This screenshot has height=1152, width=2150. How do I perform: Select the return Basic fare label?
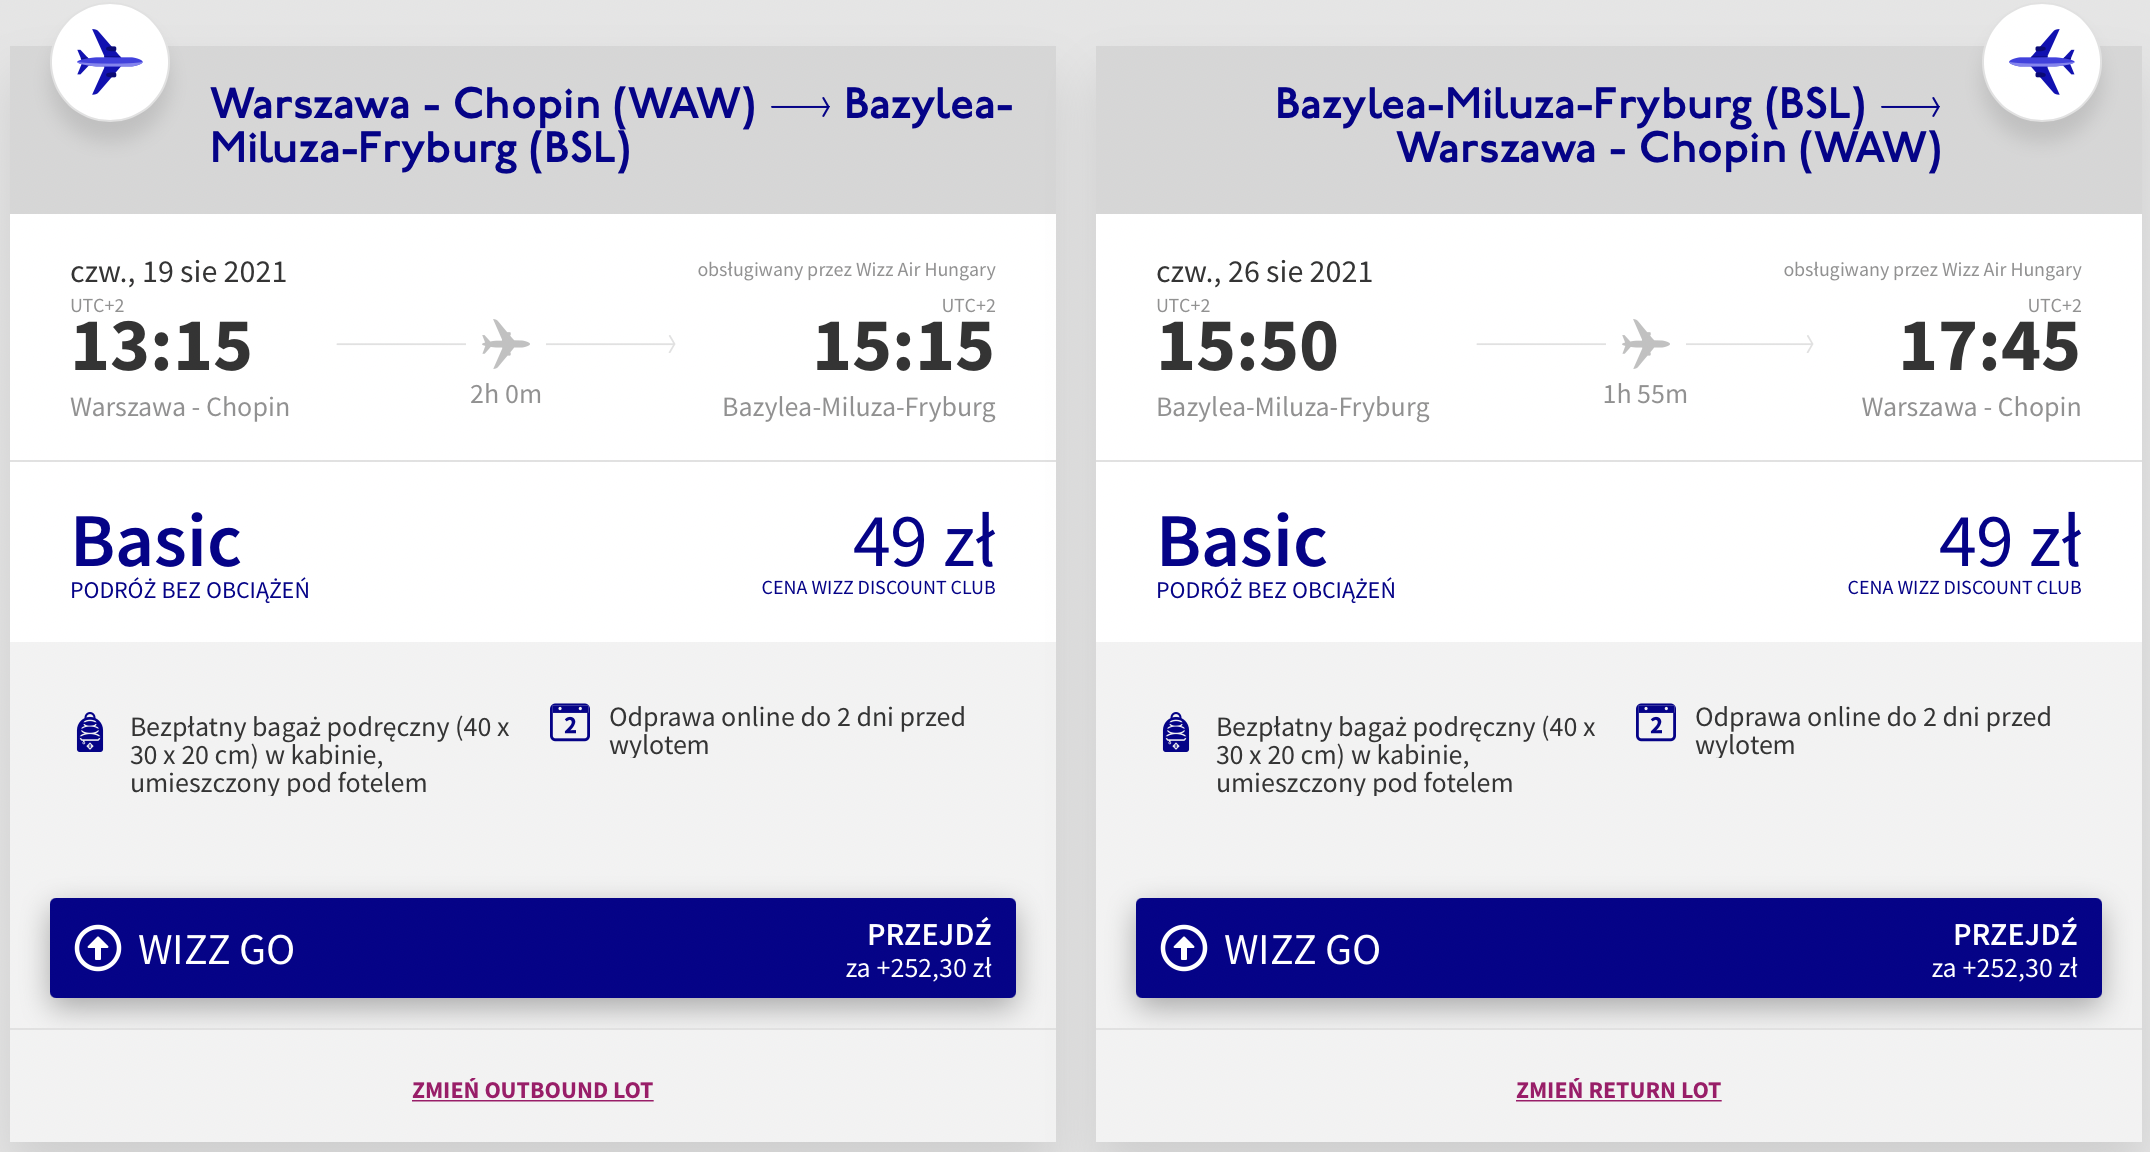point(1243,541)
